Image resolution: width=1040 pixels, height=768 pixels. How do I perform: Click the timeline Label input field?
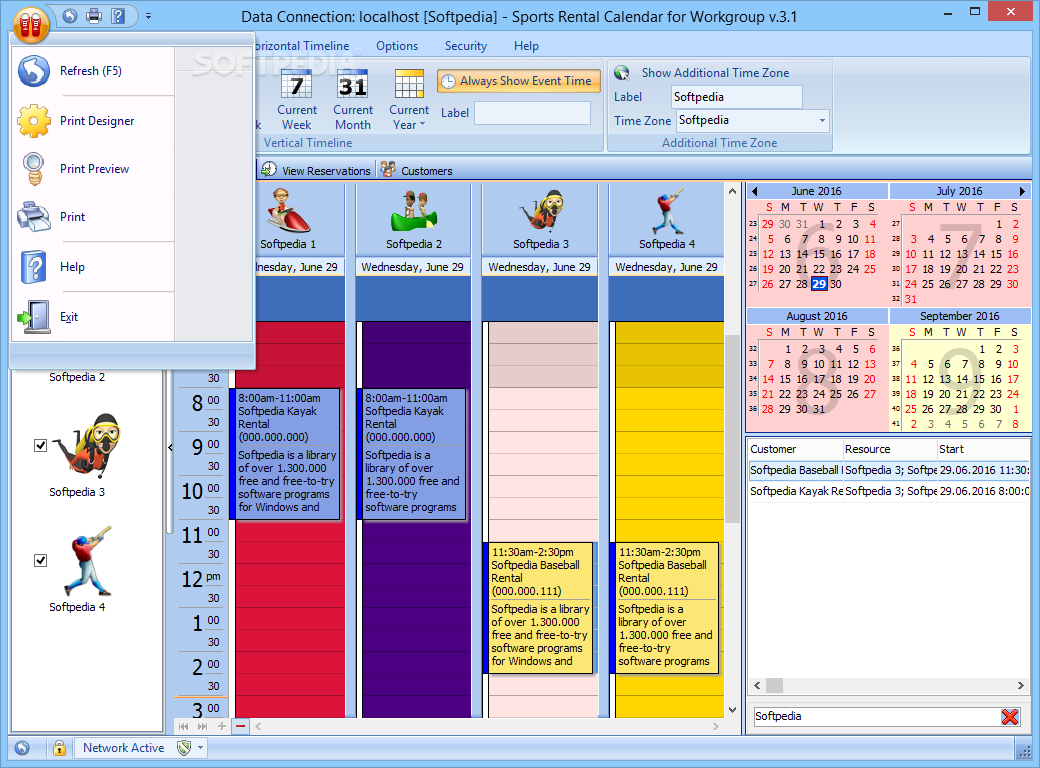(533, 113)
